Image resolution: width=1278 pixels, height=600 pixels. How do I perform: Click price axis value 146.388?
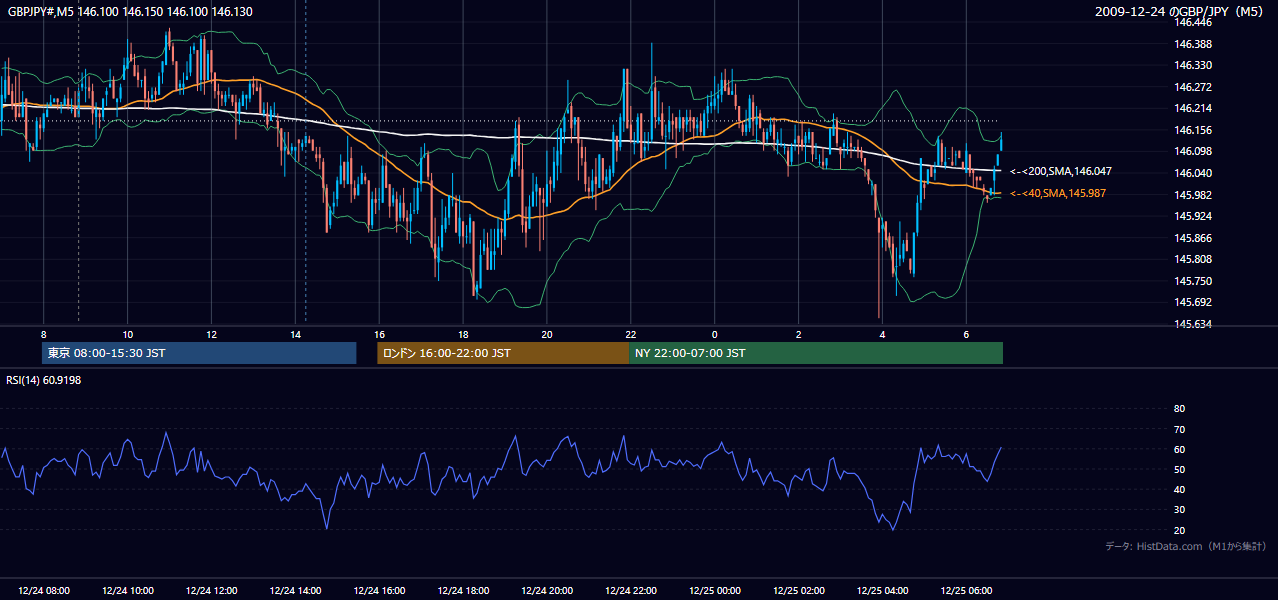pyautogui.click(x=1193, y=44)
